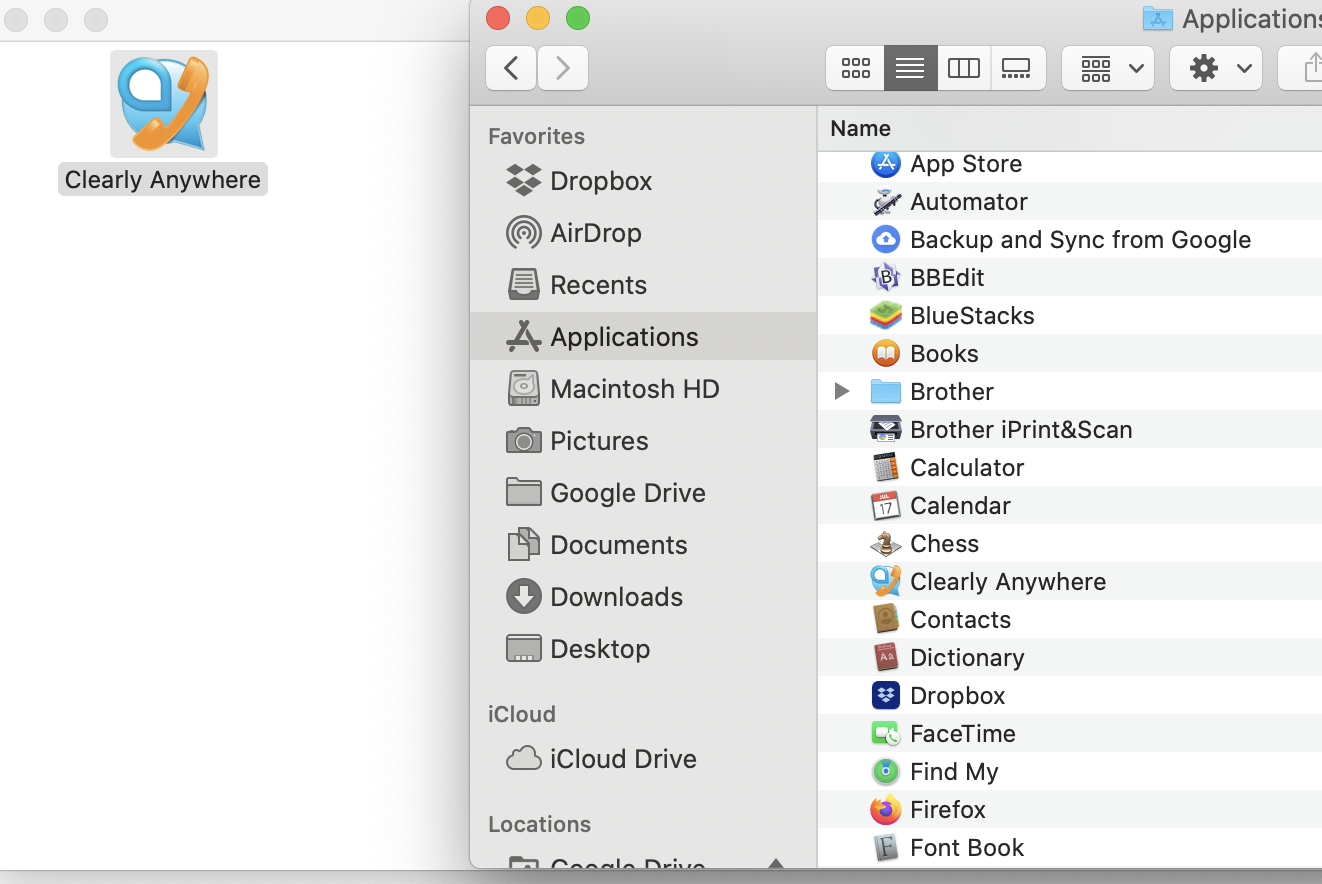Image resolution: width=1322 pixels, height=884 pixels.
Task: Click the FaceTime row text
Action: pyautogui.click(x=963, y=734)
